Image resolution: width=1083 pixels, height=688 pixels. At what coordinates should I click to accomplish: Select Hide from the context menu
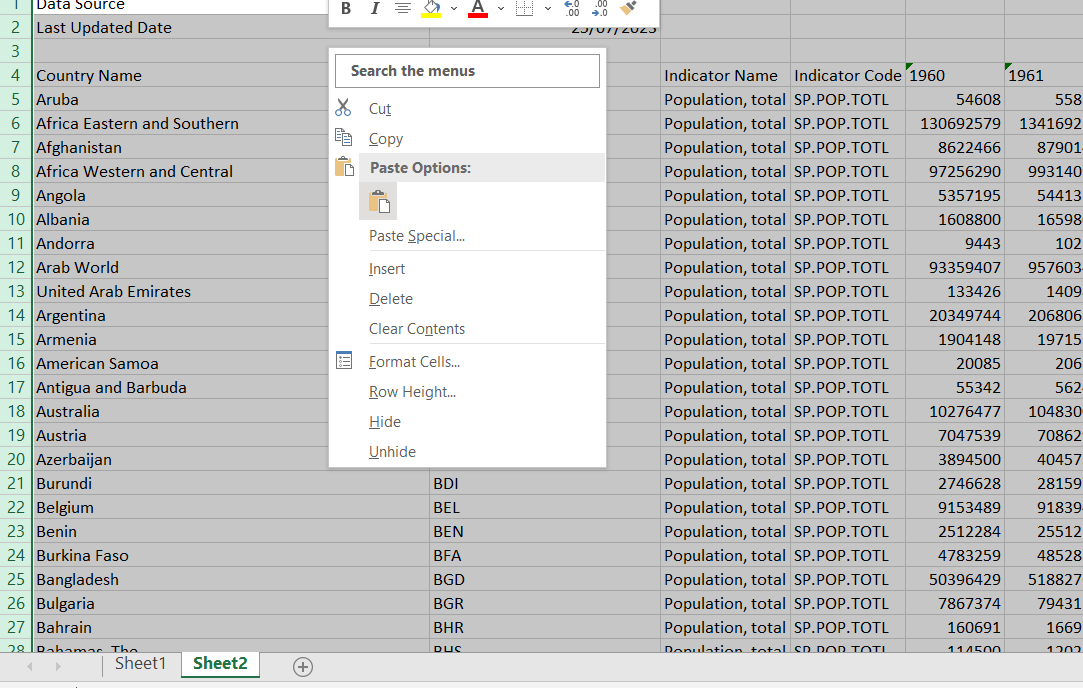pos(385,421)
